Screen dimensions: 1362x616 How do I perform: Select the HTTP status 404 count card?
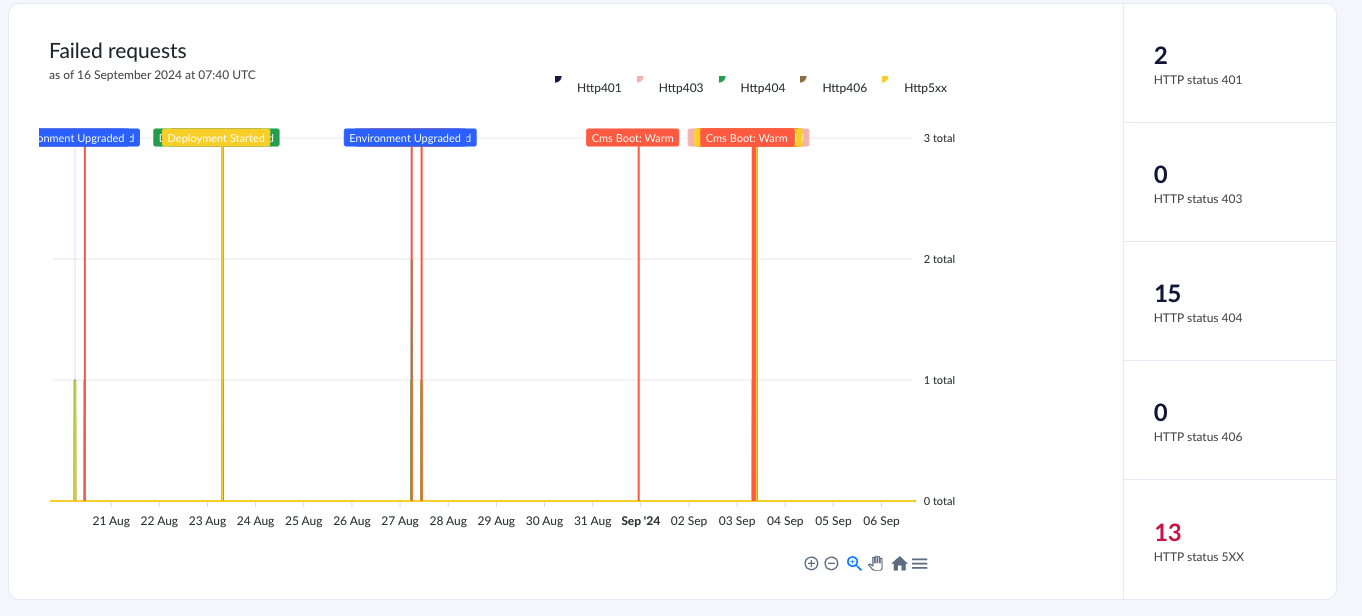[1229, 302]
